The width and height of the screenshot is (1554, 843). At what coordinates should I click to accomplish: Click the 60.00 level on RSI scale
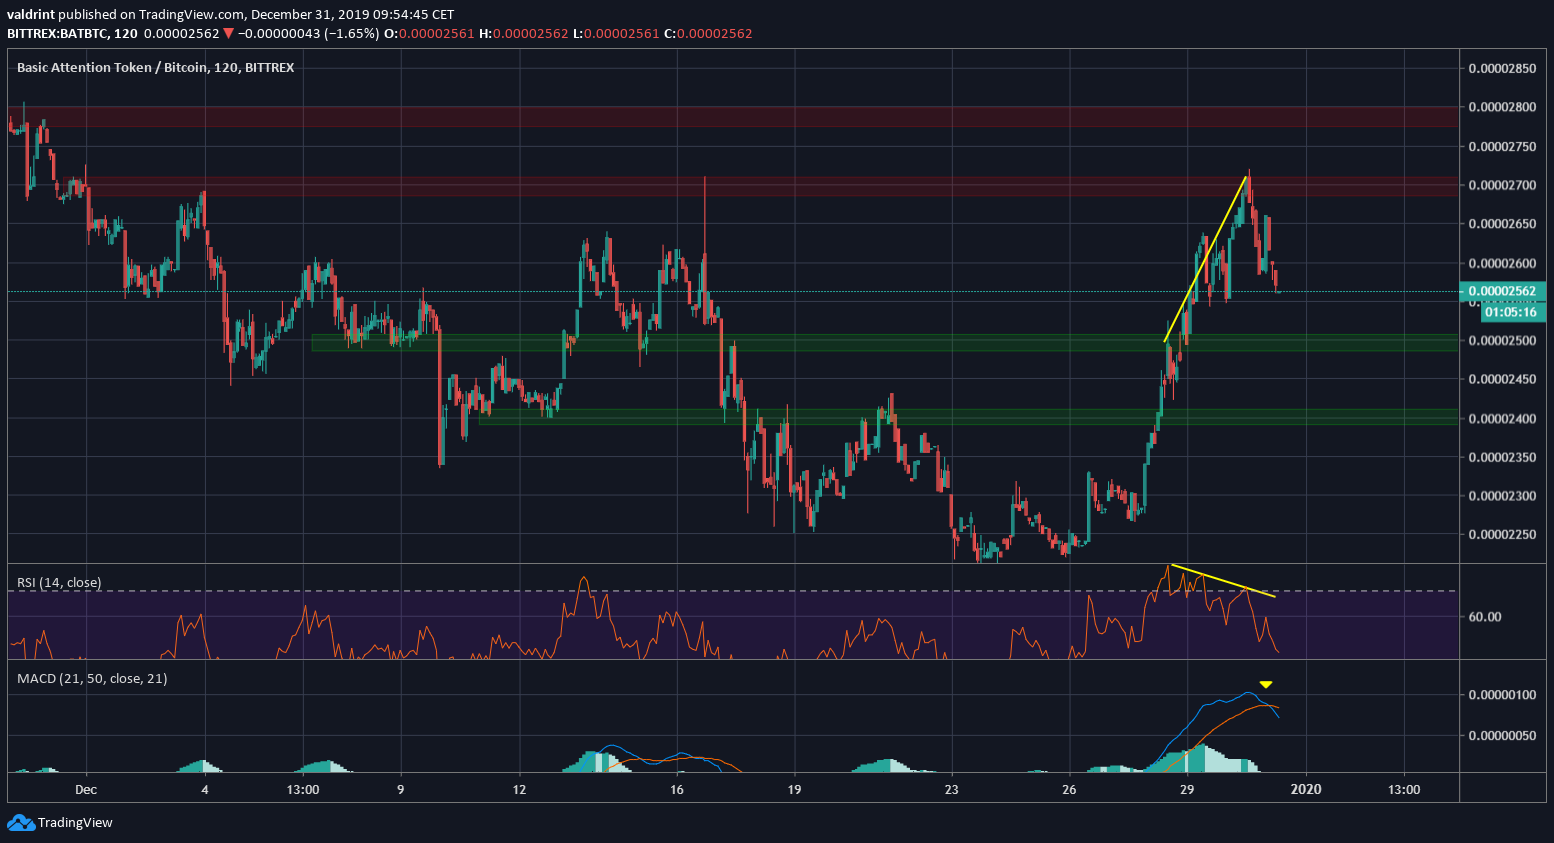[1485, 617]
